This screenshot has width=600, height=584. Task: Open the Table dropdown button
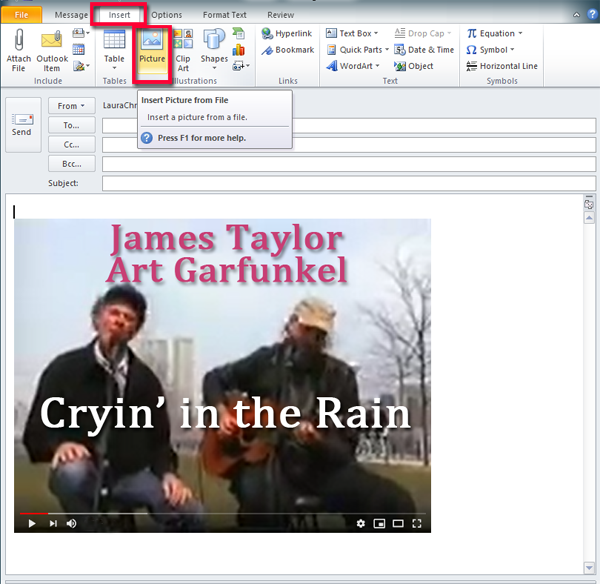[x=114, y=50]
